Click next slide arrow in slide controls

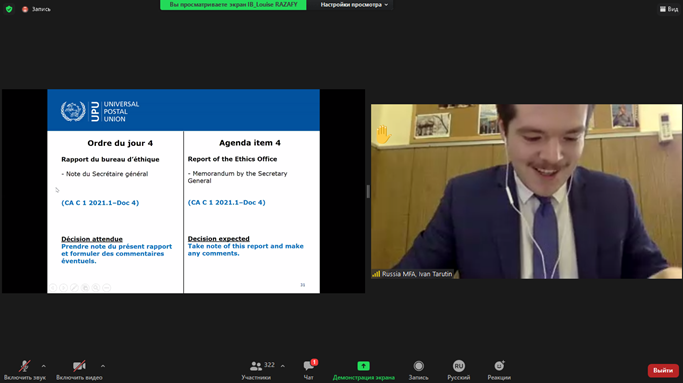64,288
